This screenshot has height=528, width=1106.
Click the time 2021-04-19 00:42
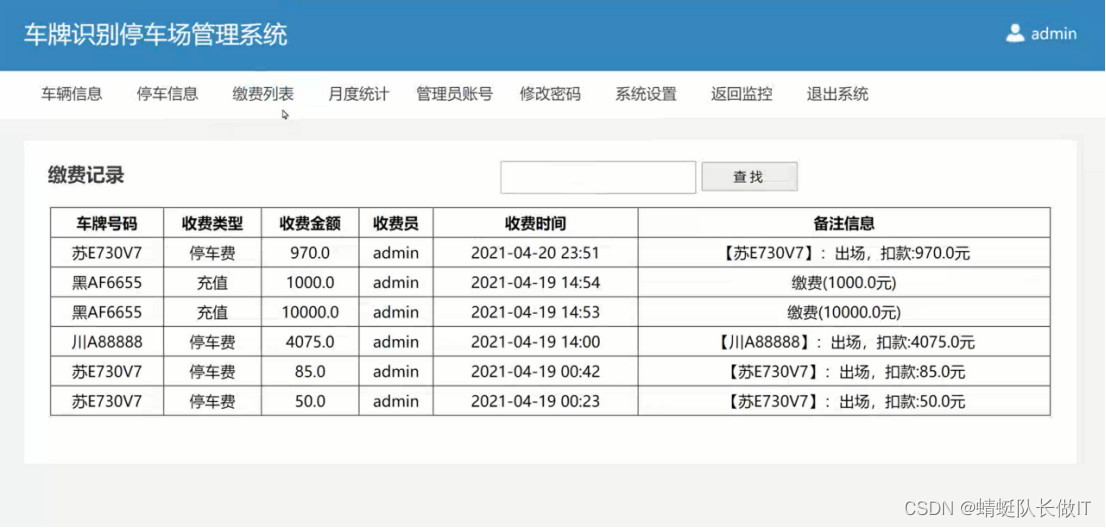(x=535, y=372)
